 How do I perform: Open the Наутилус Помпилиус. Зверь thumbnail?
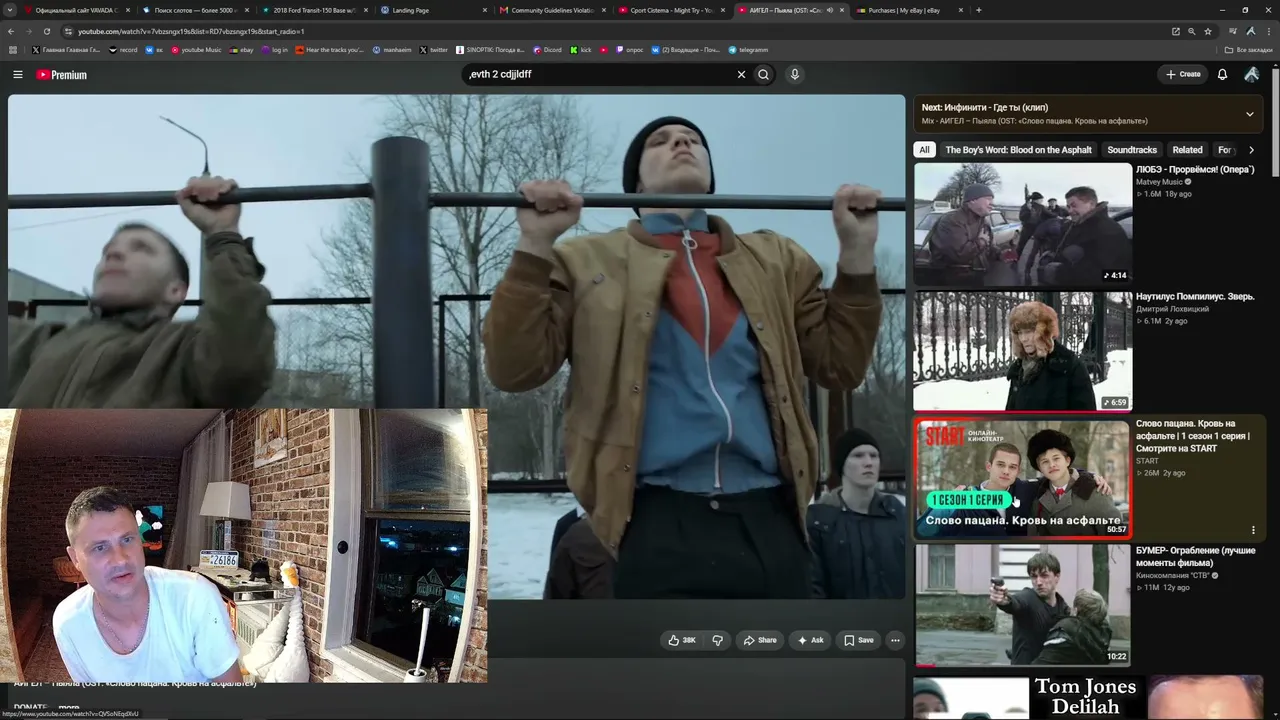1023,351
